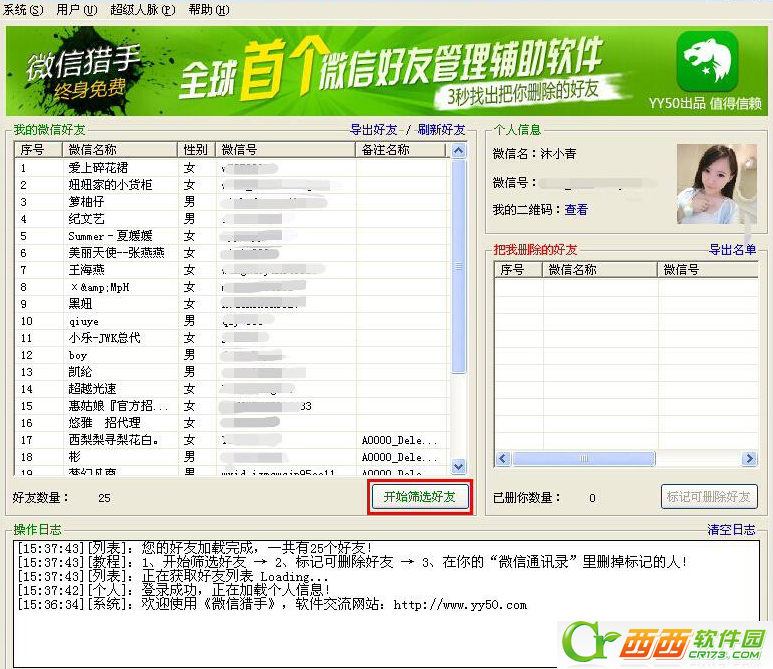Select friend row 箩柚仔
The height and width of the screenshot is (669, 773).
232,202
